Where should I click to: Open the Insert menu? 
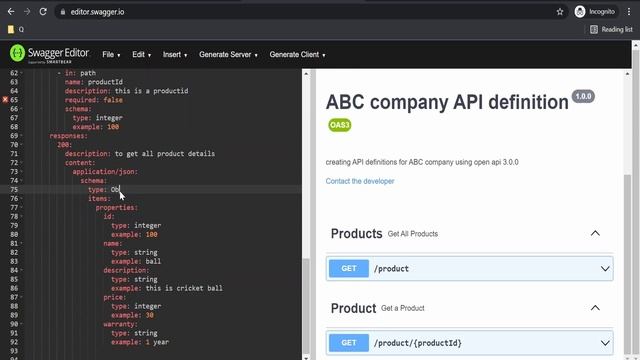tap(175, 55)
